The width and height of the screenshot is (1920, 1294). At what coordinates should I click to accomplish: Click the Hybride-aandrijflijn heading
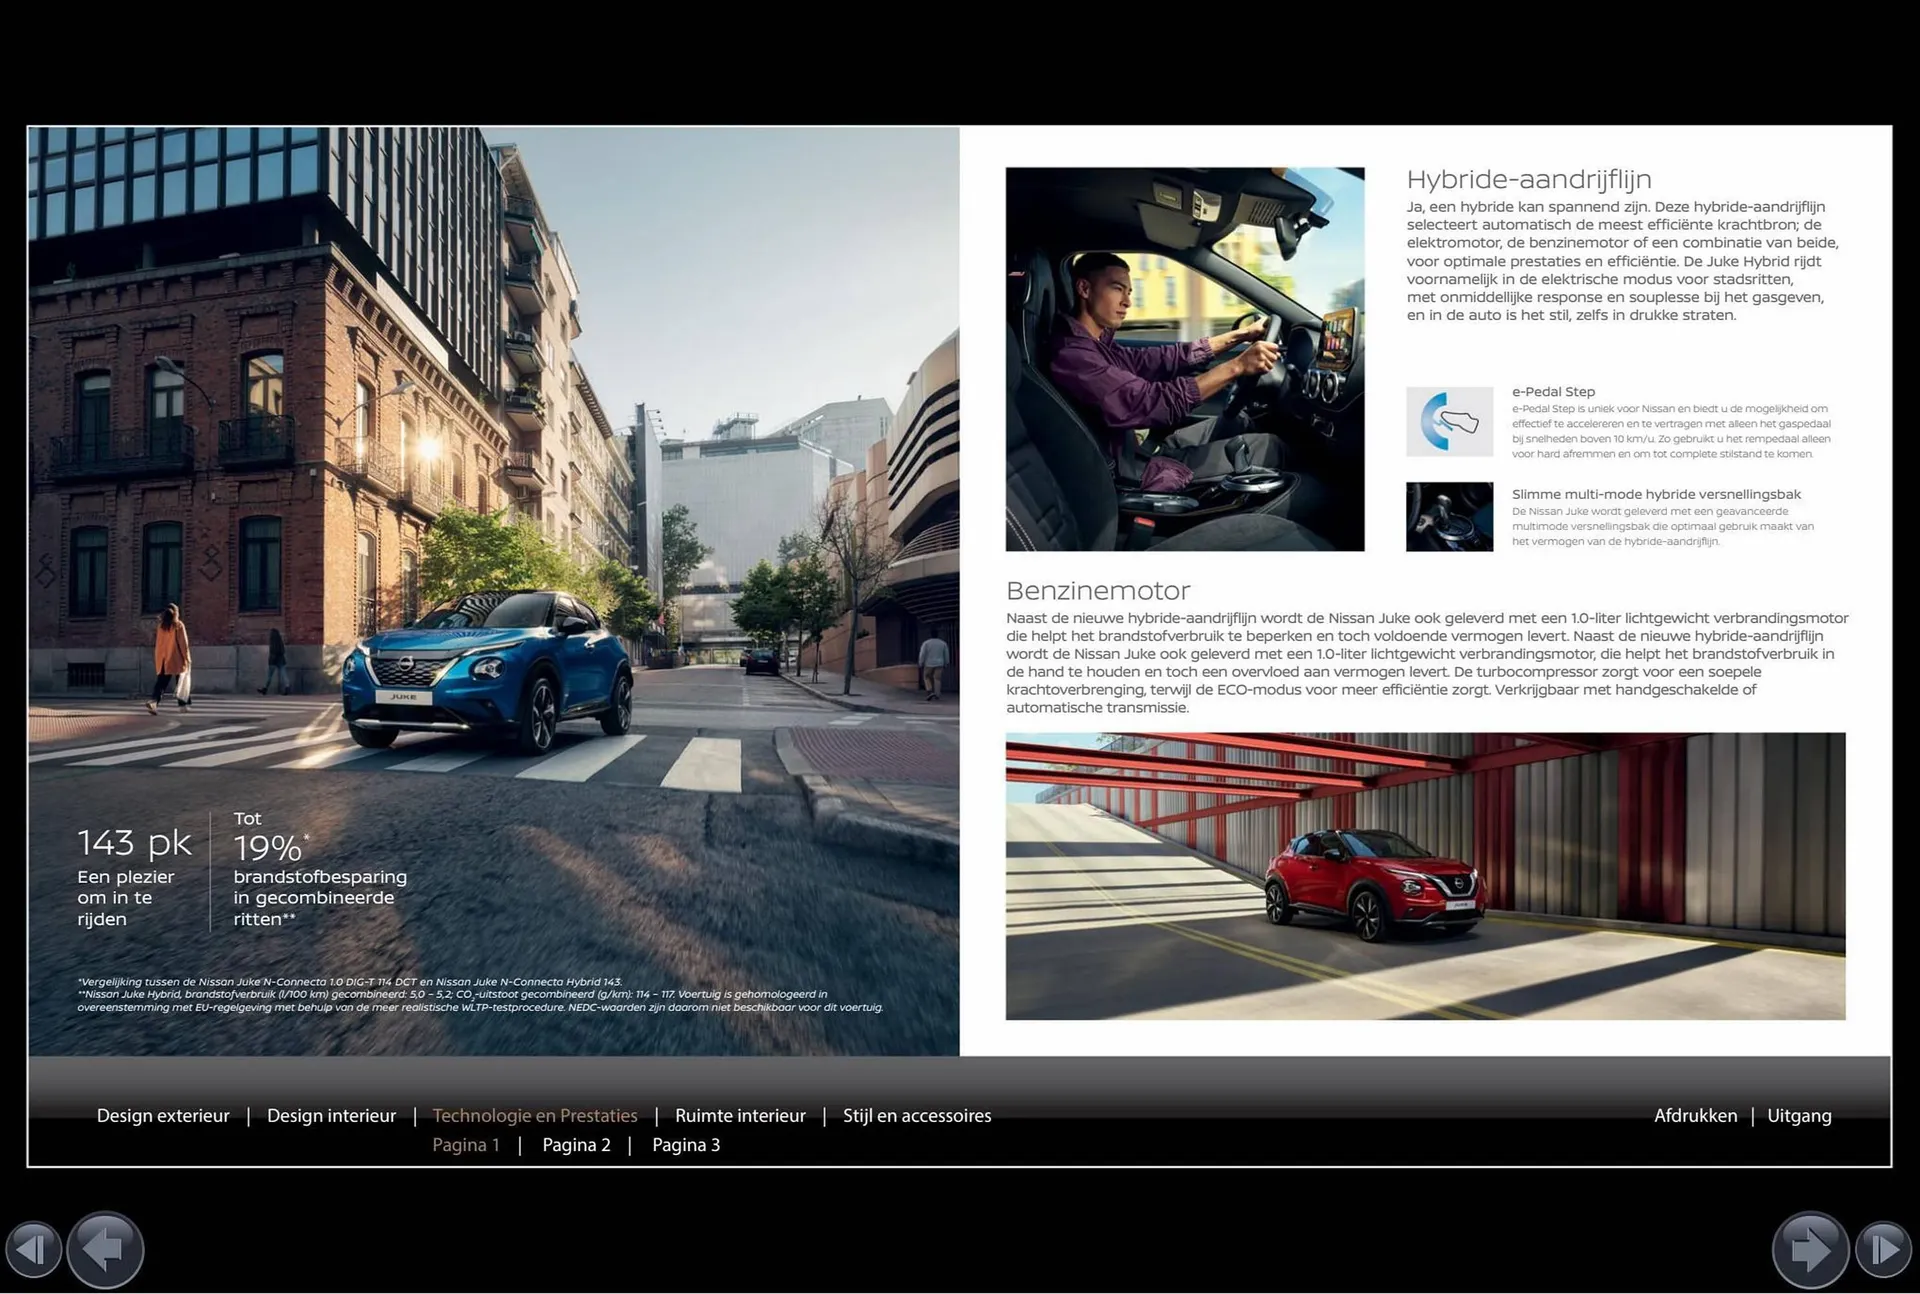click(1529, 180)
